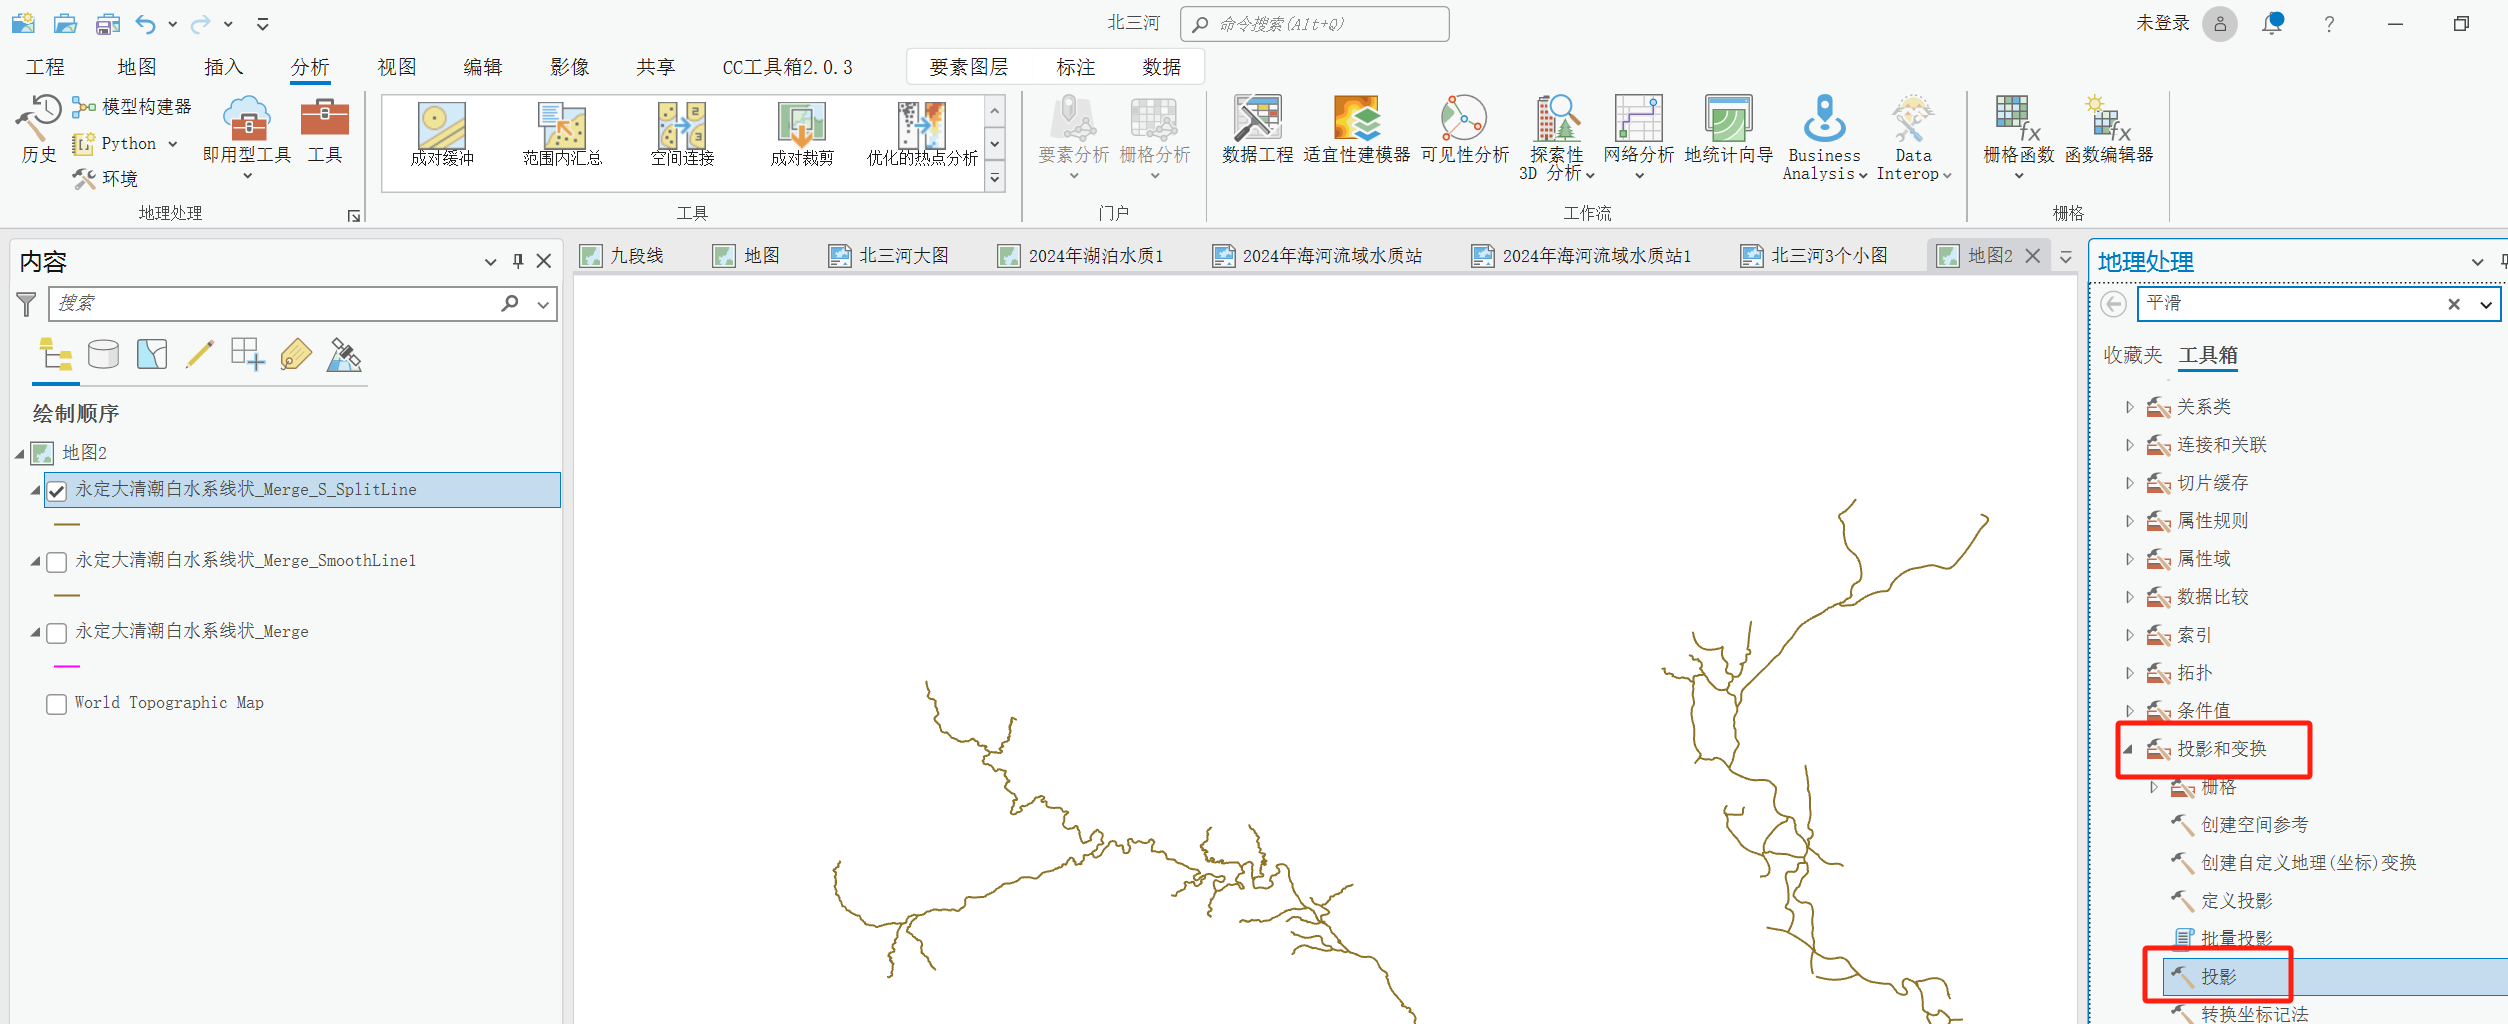Image resolution: width=2508 pixels, height=1024 pixels.
Task: Switch to List By Data Source view
Action: coord(103,354)
